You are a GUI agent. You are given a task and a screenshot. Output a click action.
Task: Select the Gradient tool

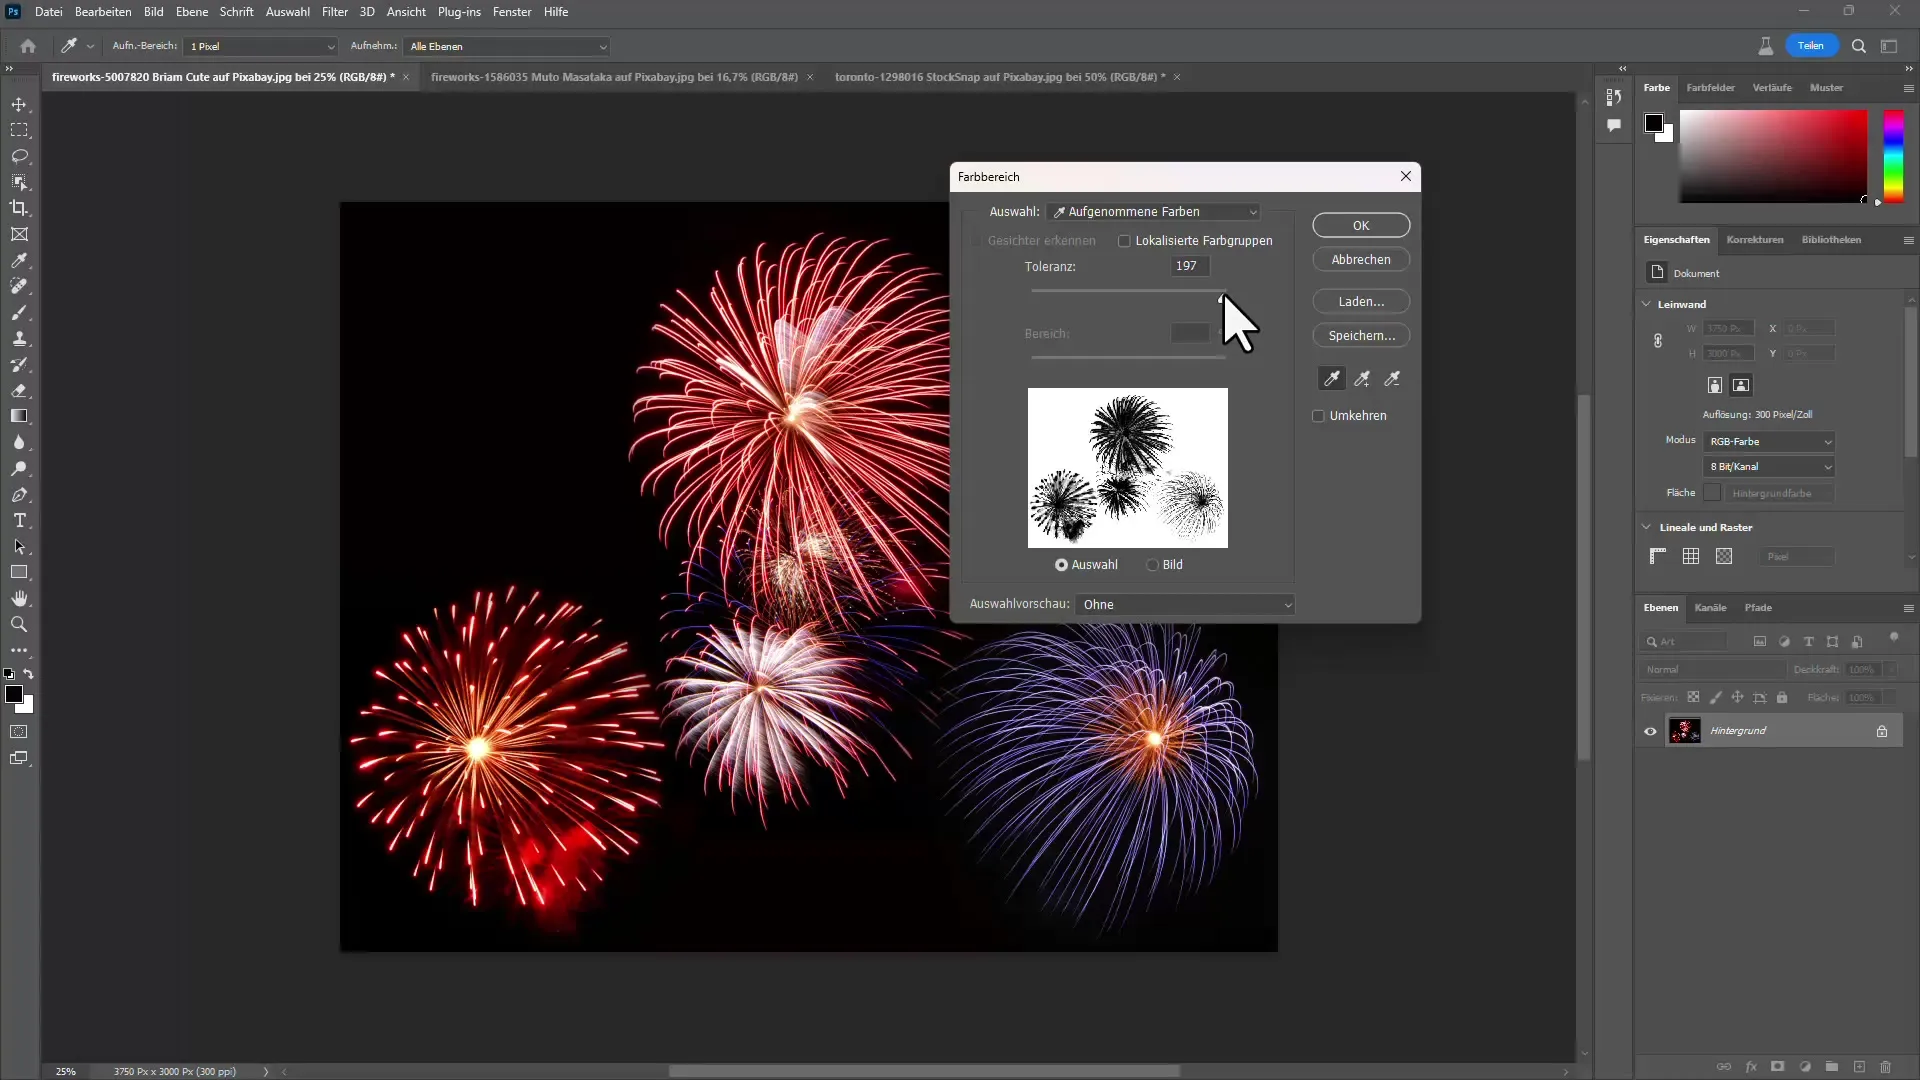pos(19,416)
